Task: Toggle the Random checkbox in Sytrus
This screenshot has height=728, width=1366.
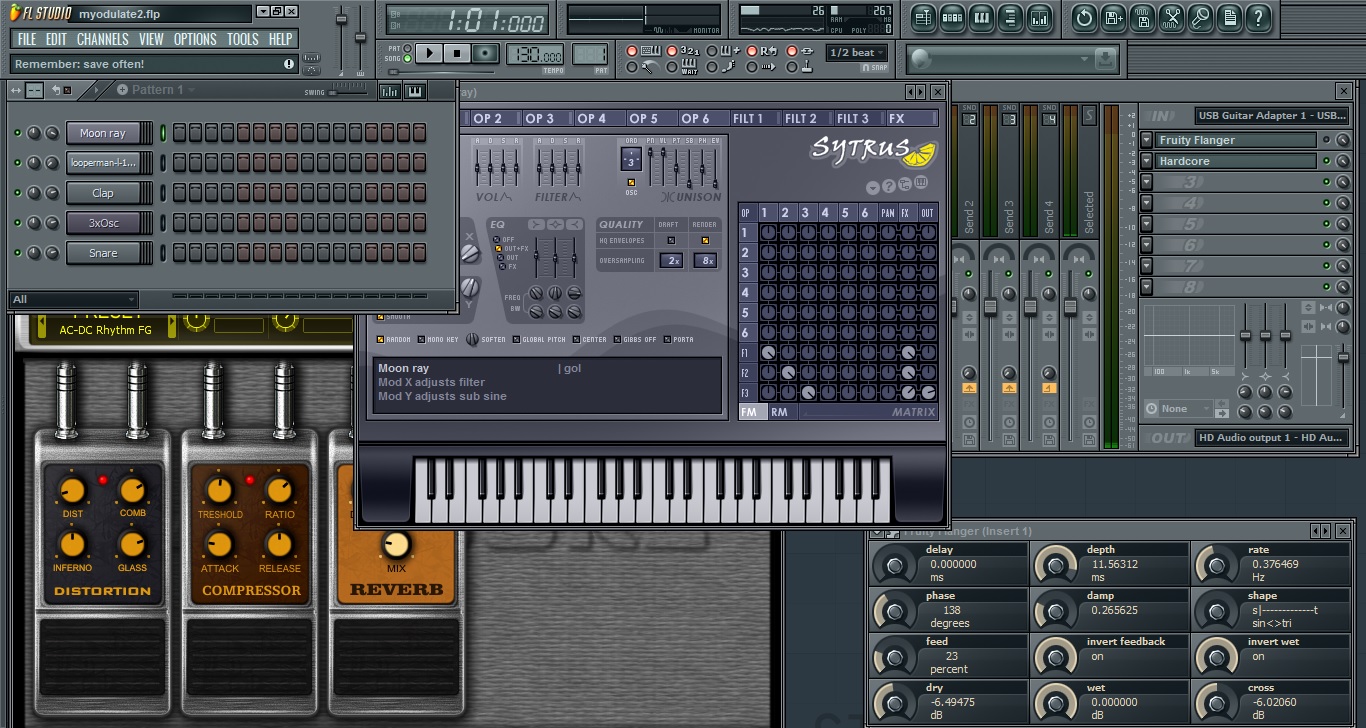Action: click(x=380, y=340)
